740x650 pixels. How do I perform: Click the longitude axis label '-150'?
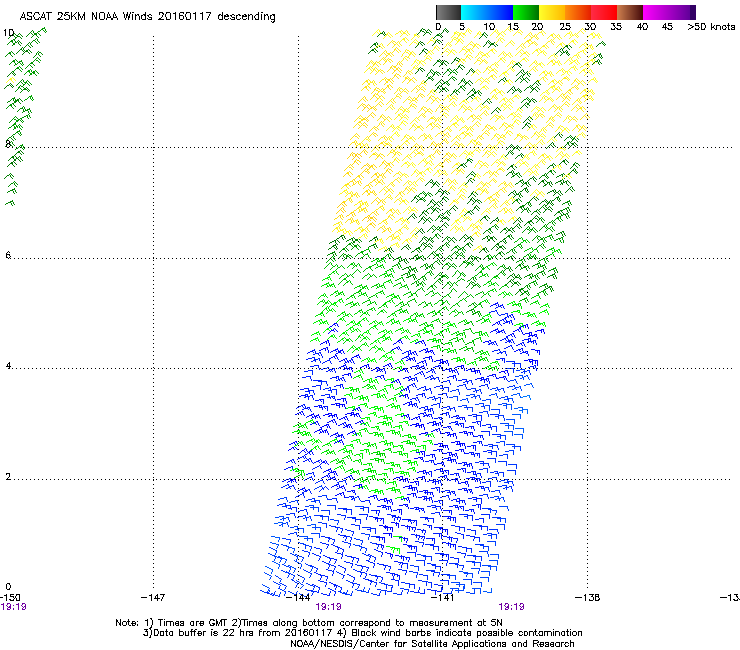(10, 598)
